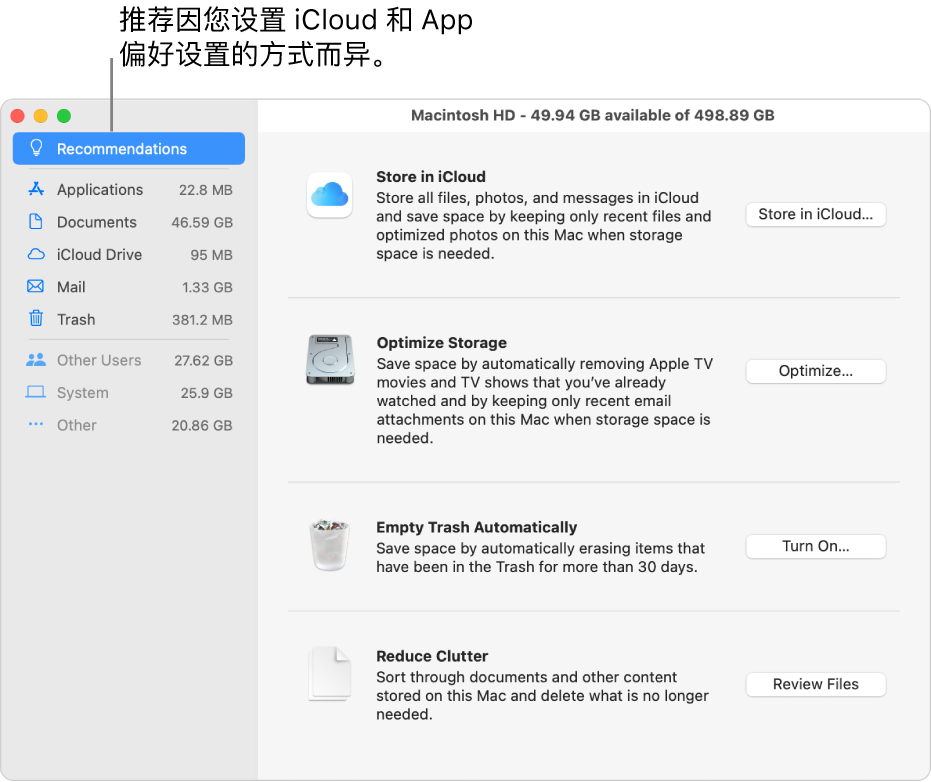
Task: Click the Store in iCloud heading
Action: point(431,177)
